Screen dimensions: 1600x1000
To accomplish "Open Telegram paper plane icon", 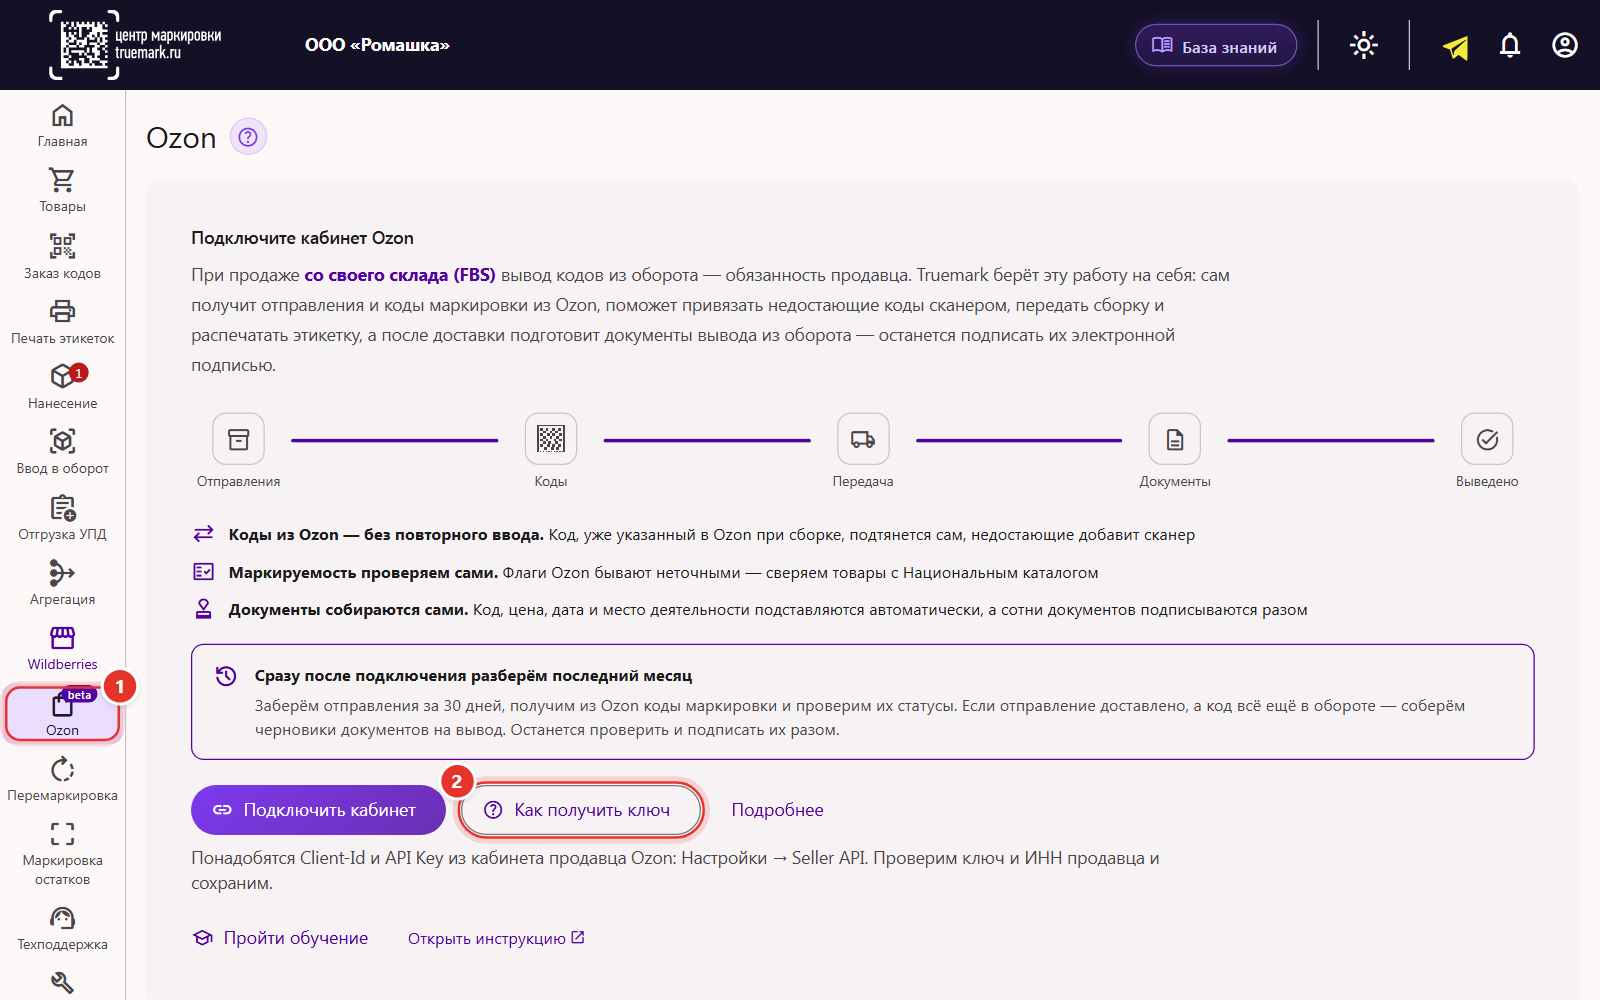I will click(x=1456, y=46).
